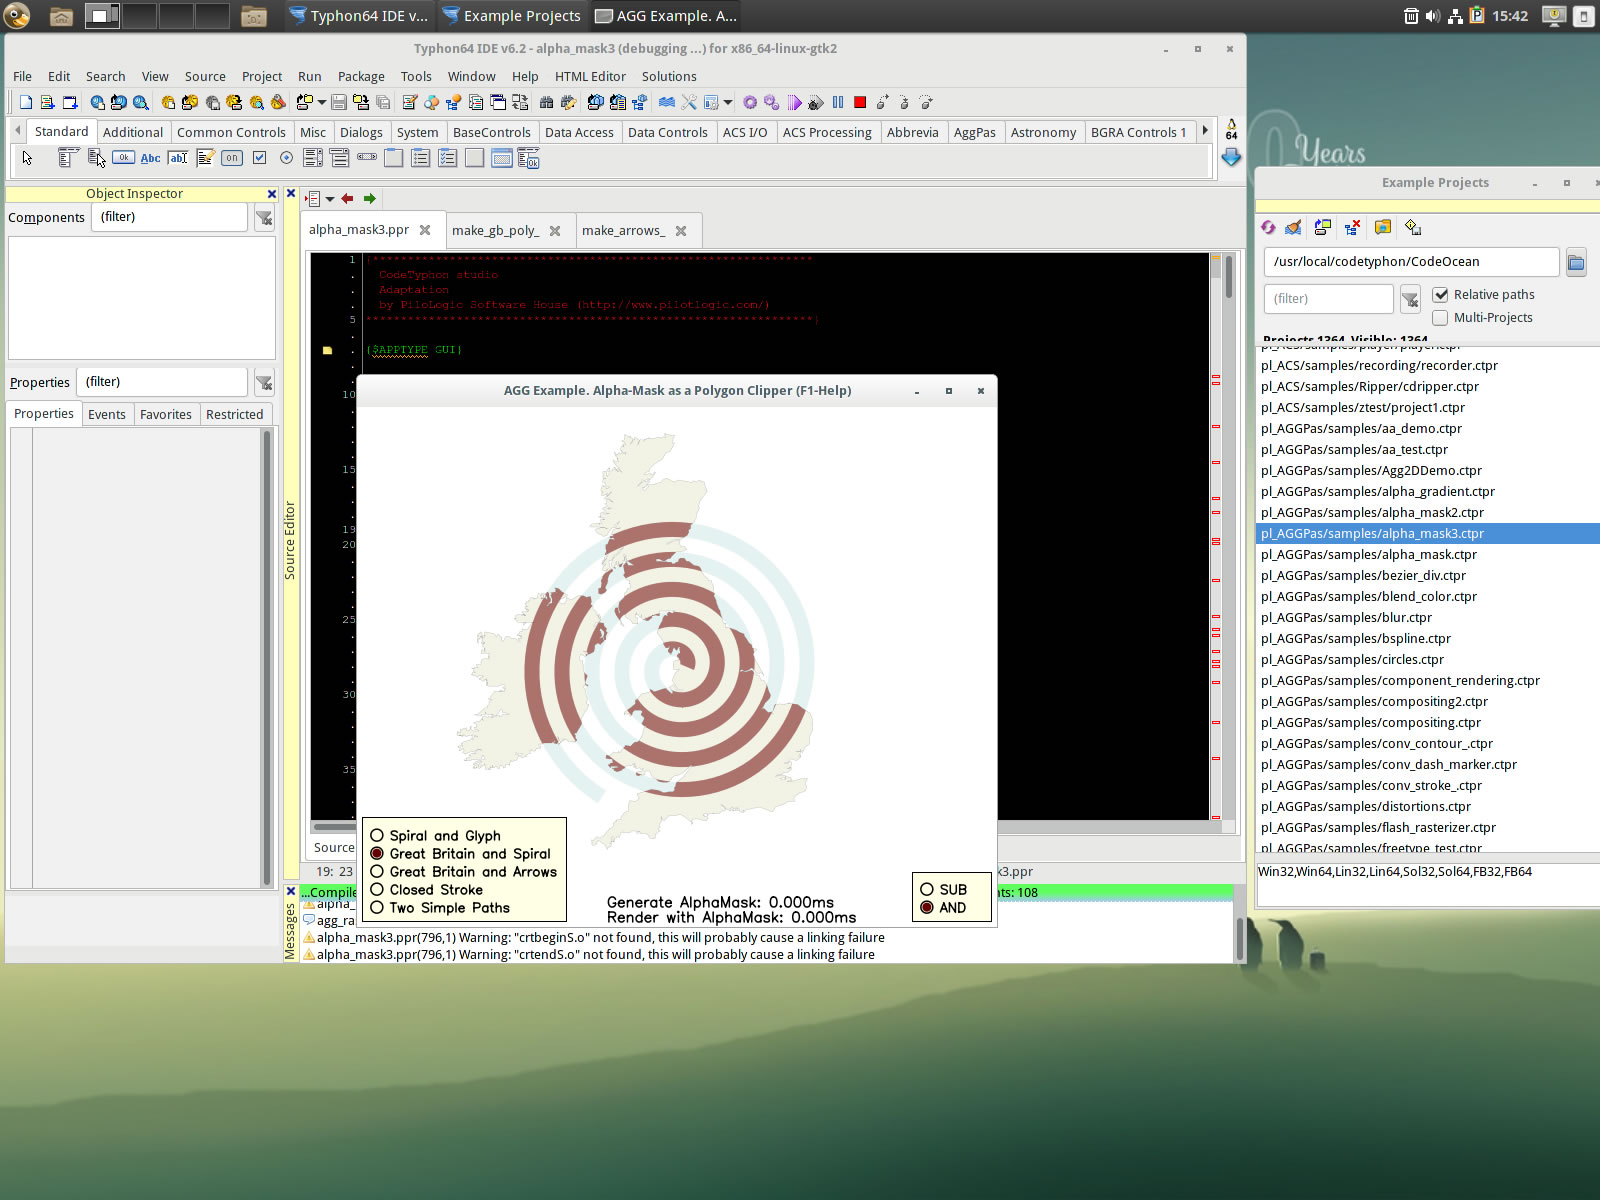1600x1200 pixels.
Task: Switch to the AggPas palette tab
Action: click(975, 132)
